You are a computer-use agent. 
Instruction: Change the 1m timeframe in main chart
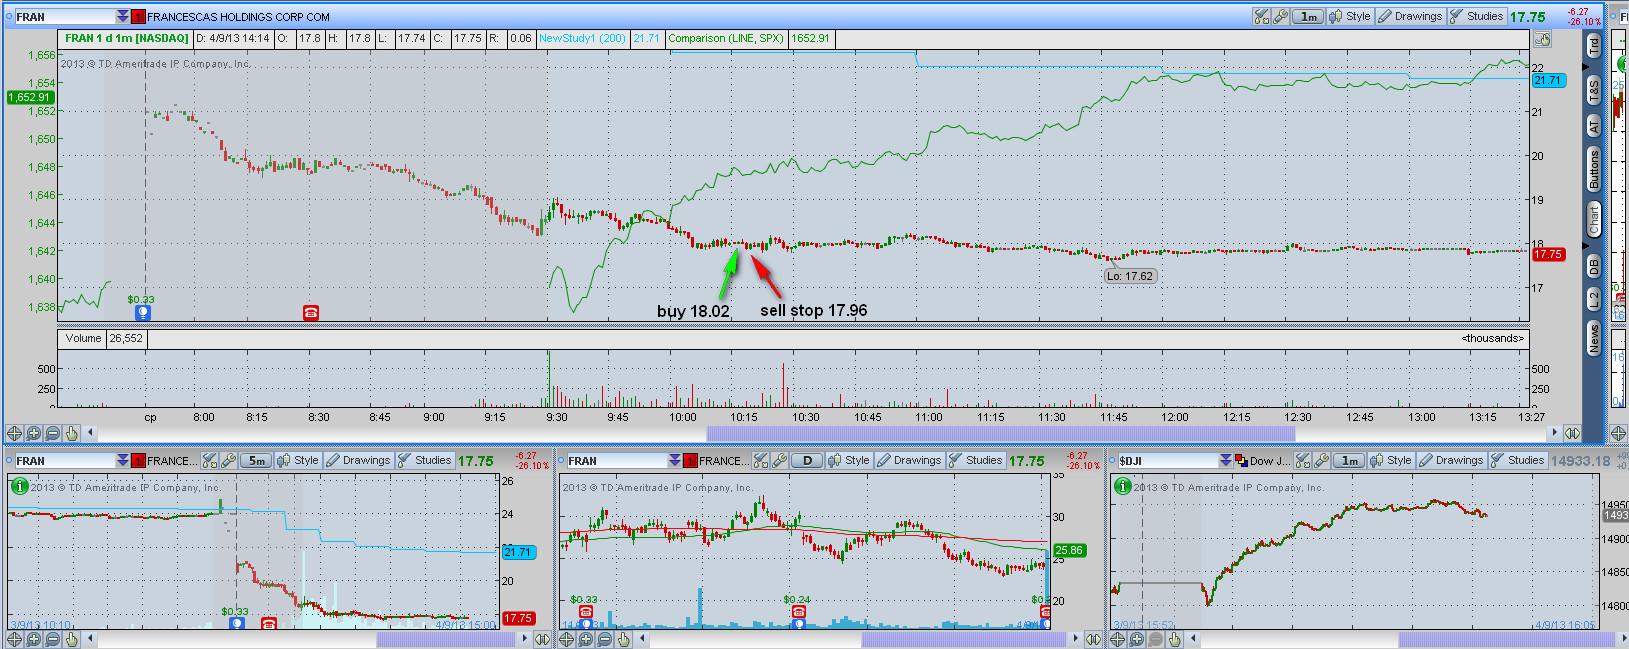pyautogui.click(x=1308, y=16)
